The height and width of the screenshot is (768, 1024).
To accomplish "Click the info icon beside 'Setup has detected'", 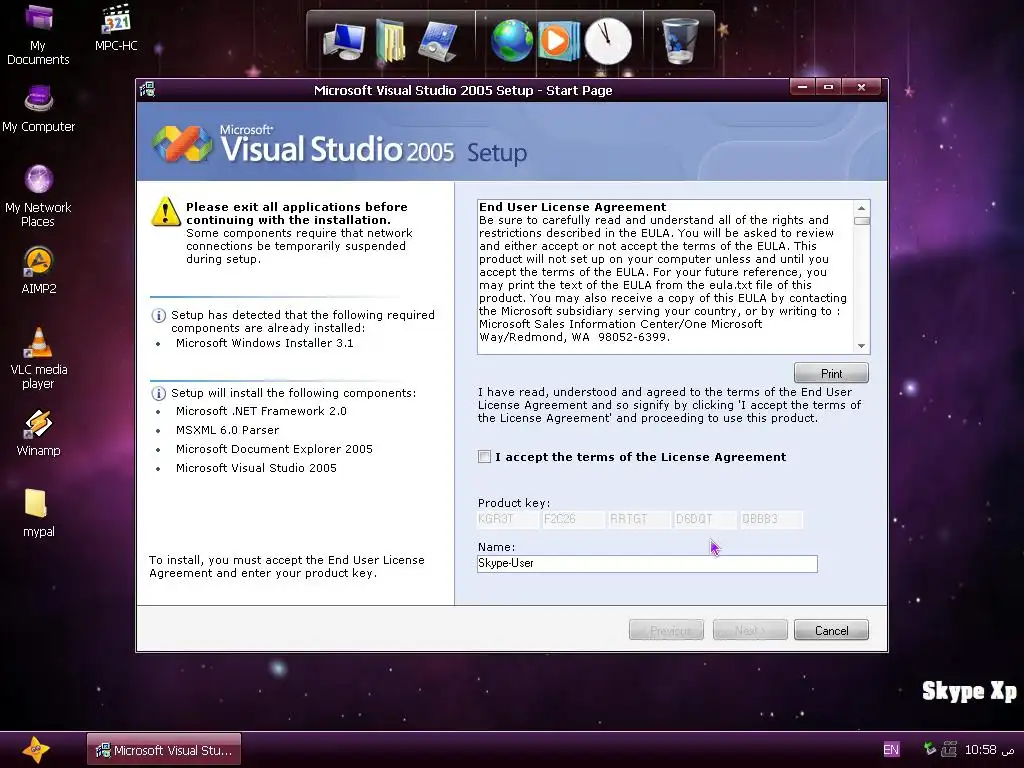I will tap(159, 315).
